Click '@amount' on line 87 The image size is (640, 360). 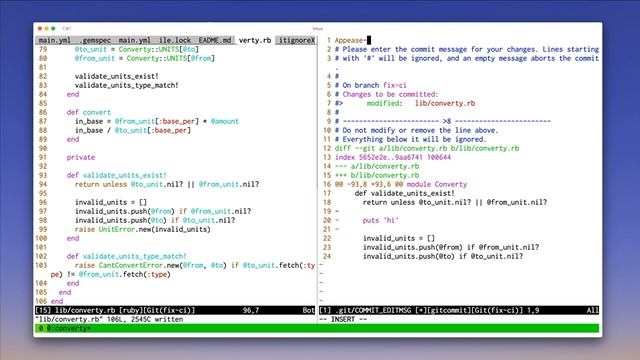224,121
